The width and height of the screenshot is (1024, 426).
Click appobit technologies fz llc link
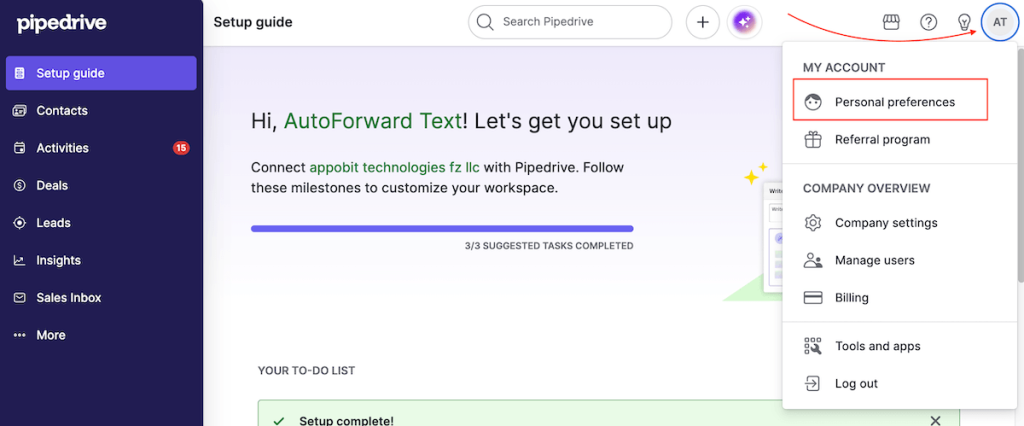(394, 167)
